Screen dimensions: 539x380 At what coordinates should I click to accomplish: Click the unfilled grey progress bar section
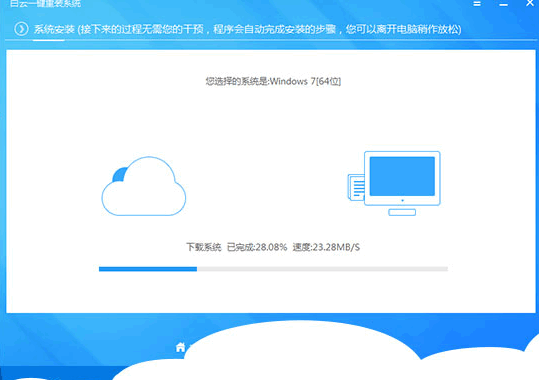322,269
